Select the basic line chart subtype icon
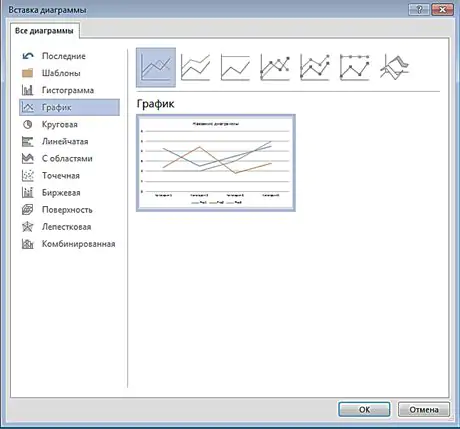The image size is (460, 429). (156, 67)
